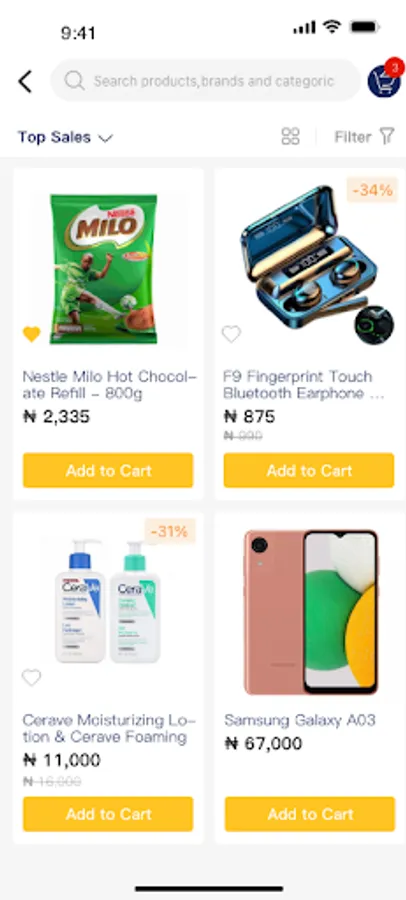
Task: Favorite the F9 Bluetooth Earphone heart
Action: [x=231, y=334]
